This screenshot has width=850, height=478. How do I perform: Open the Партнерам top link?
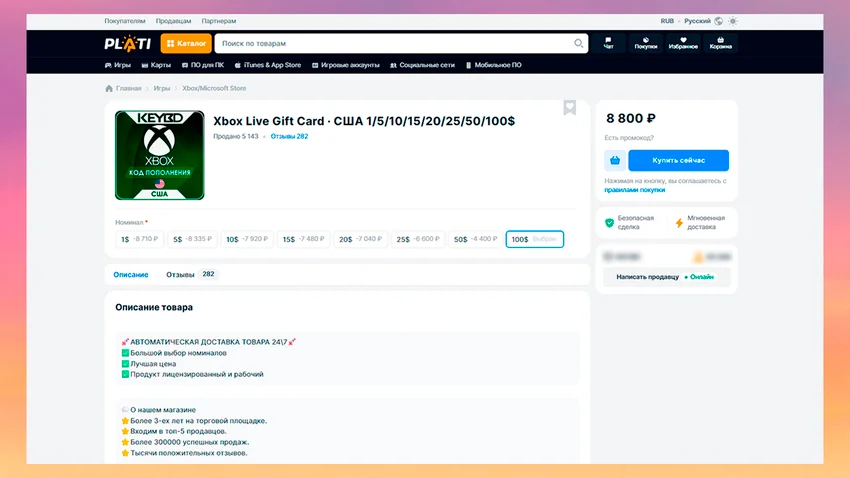coord(219,21)
